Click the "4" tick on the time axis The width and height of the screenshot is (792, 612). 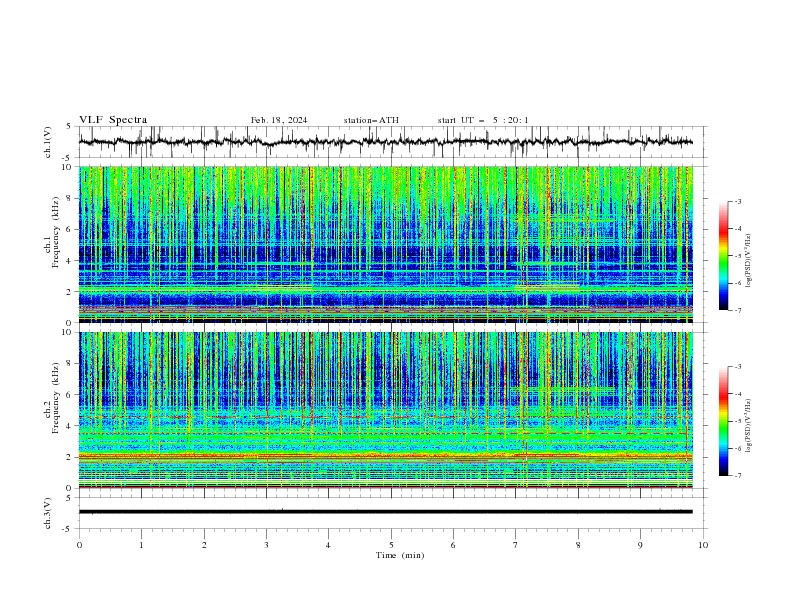[x=328, y=545]
